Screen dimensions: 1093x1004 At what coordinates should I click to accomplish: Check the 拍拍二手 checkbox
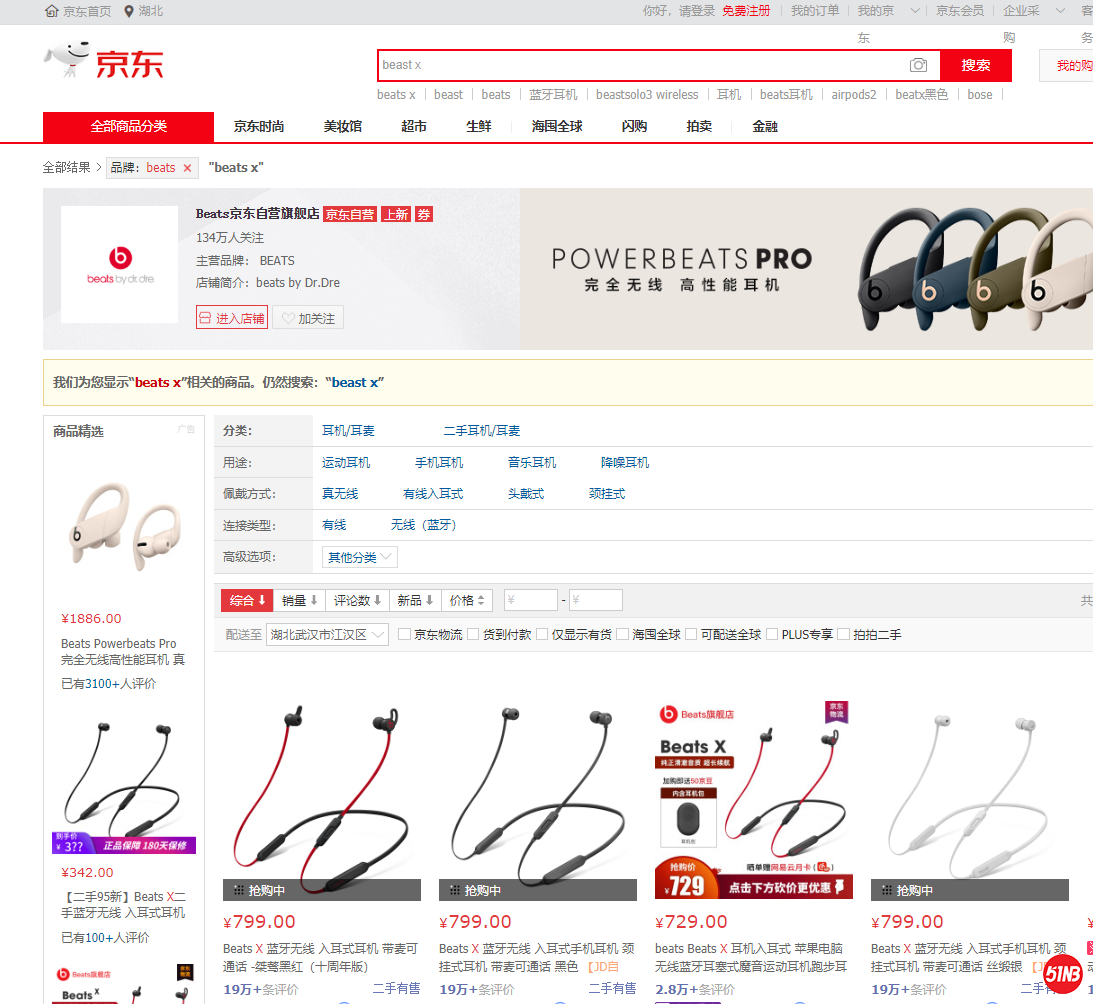point(843,634)
